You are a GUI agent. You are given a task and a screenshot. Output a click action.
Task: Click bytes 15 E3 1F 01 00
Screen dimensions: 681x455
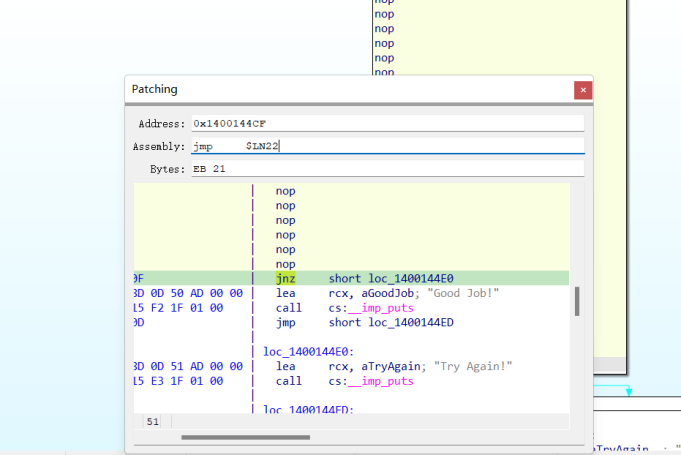click(x=179, y=381)
